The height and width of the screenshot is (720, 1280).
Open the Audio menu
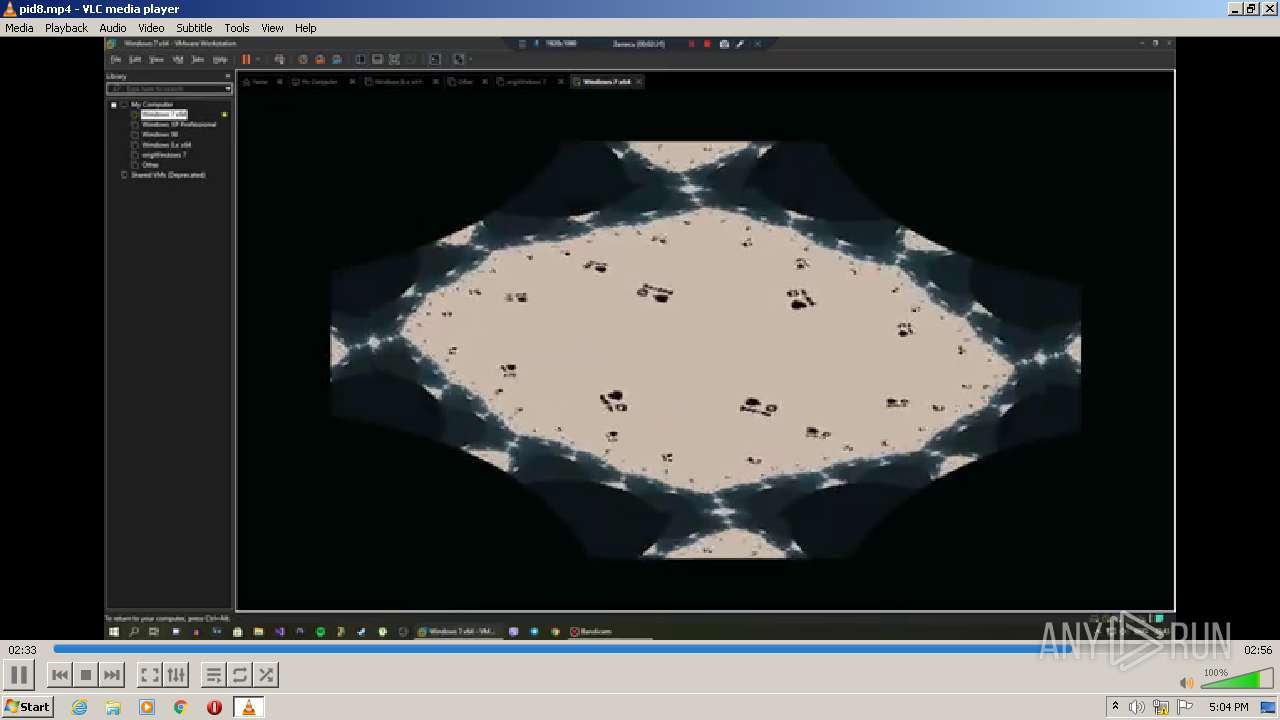[113, 28]
